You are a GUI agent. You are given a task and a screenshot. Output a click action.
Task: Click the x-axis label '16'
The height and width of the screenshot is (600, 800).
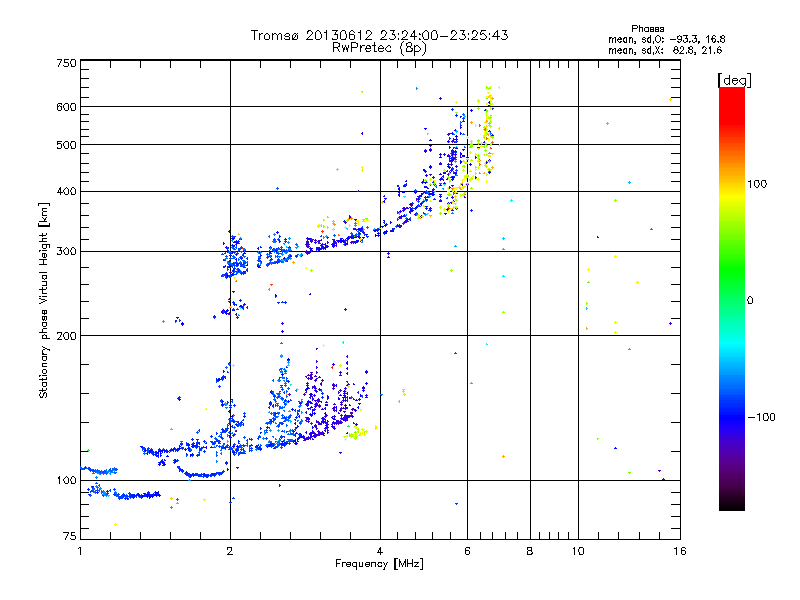click(x=680, y=551)
